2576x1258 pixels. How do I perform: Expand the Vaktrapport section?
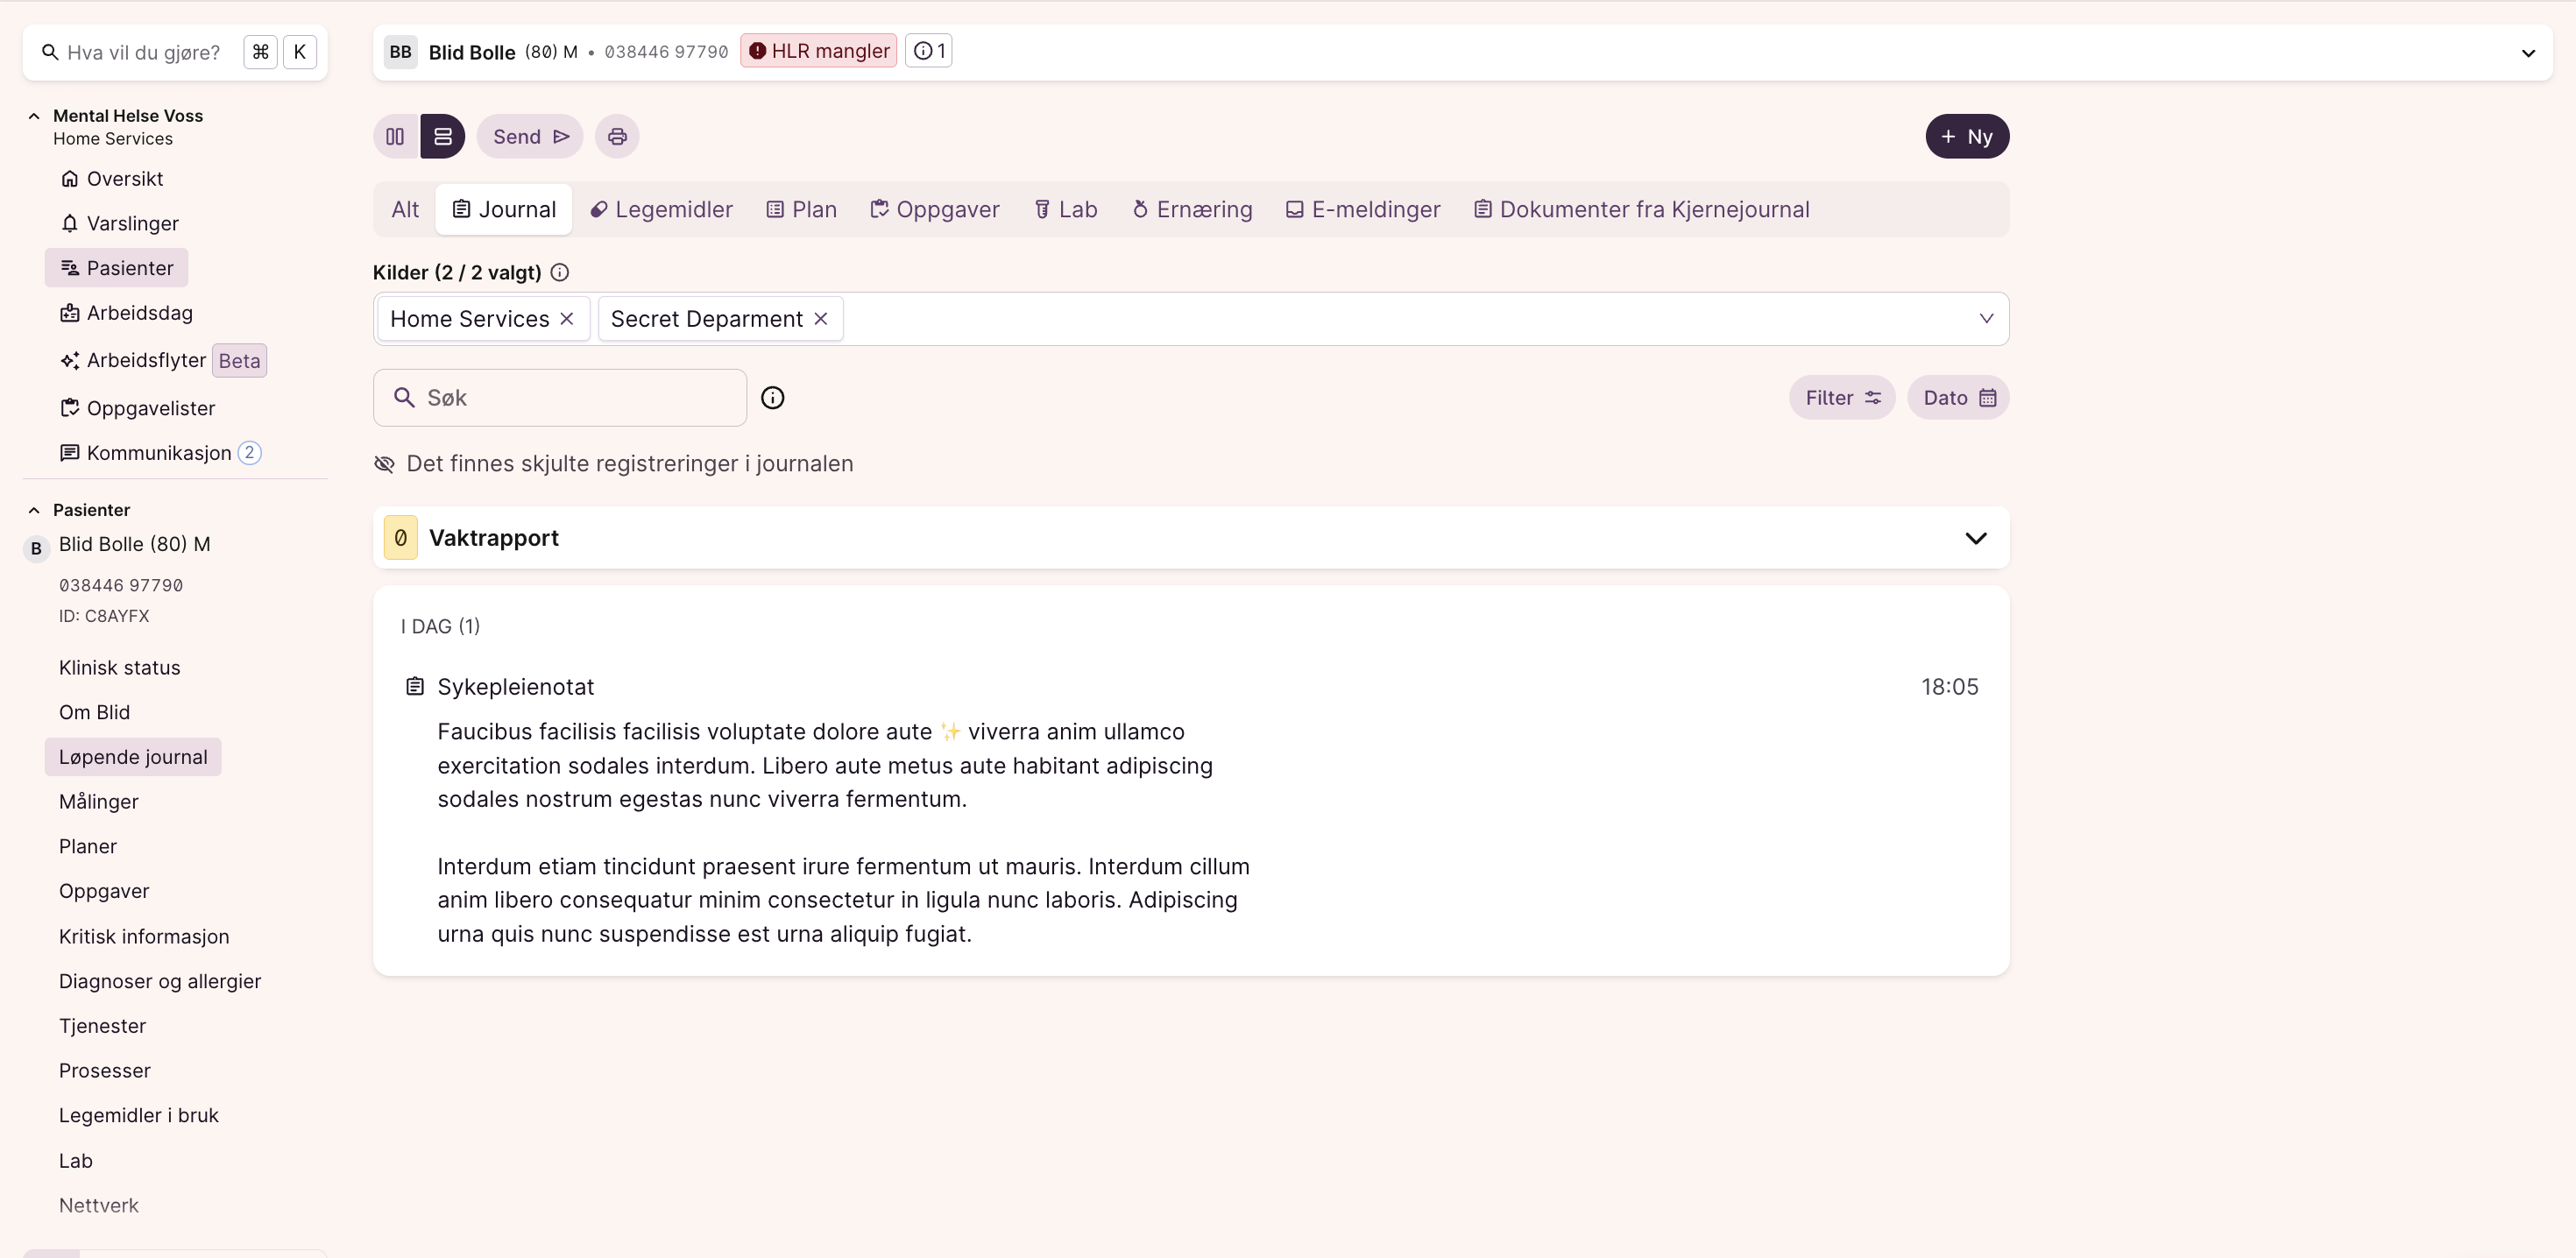[x=1975, y=538]
